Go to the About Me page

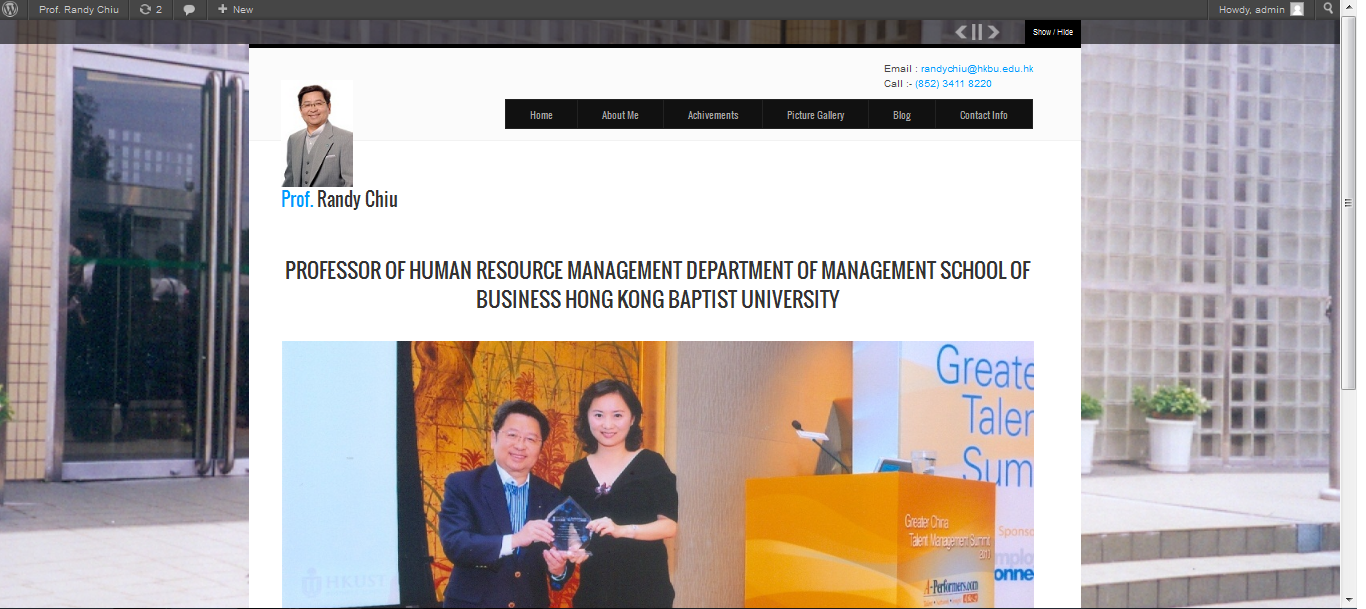point(620,115)
